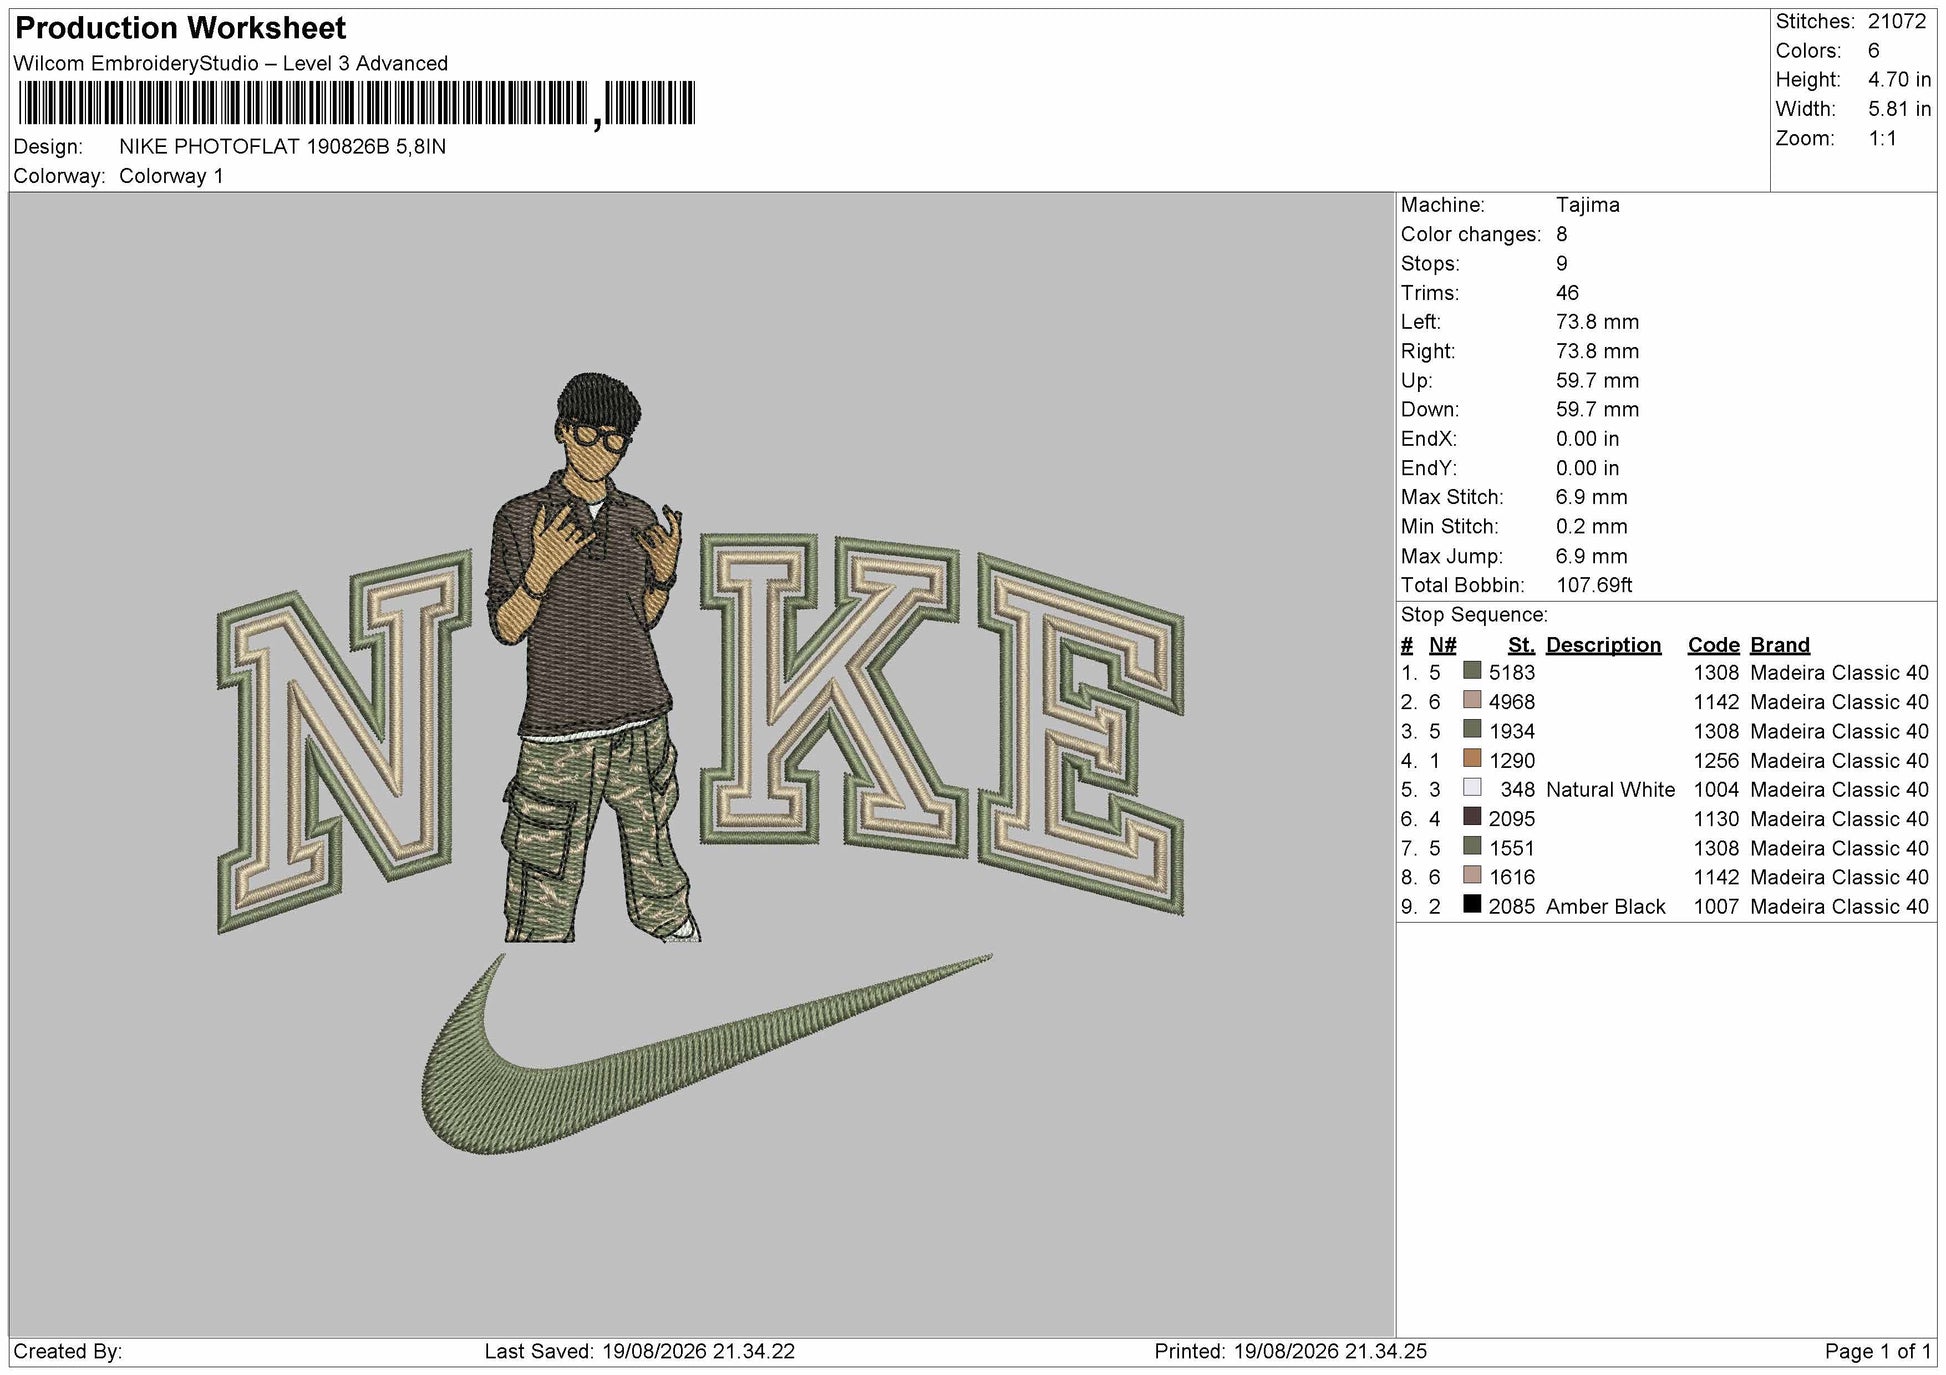Click code '1007' in the stop table

pos(1716,907)
